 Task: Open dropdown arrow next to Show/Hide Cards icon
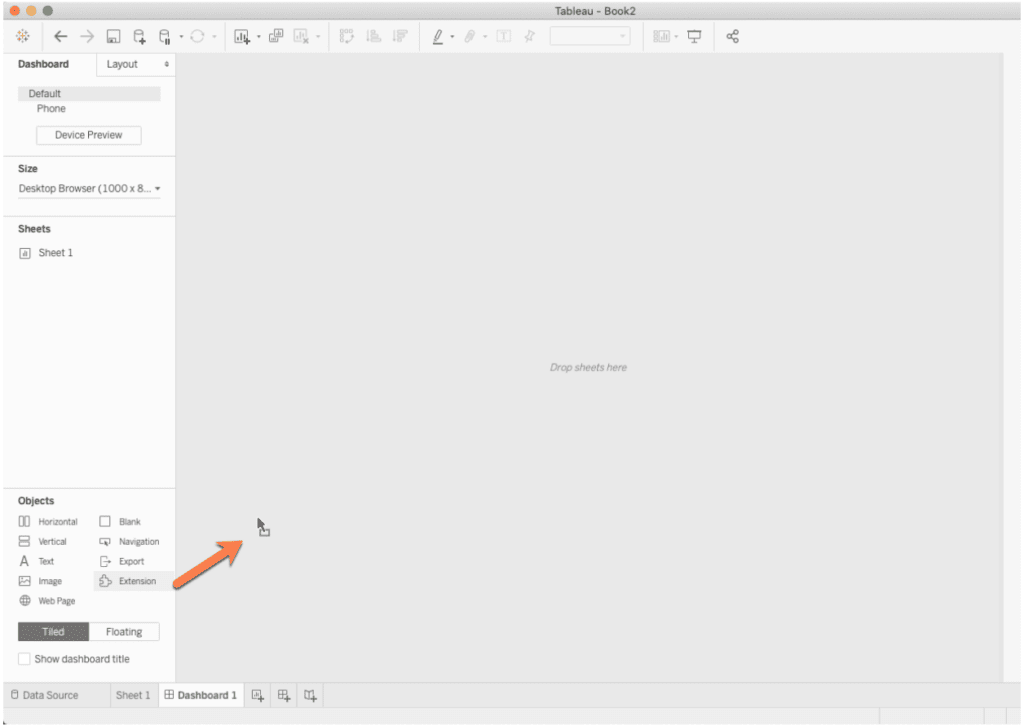(x=676, y=37)
